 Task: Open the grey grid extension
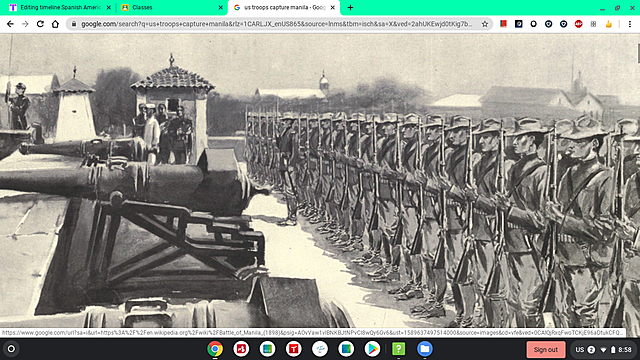(593, 24)
